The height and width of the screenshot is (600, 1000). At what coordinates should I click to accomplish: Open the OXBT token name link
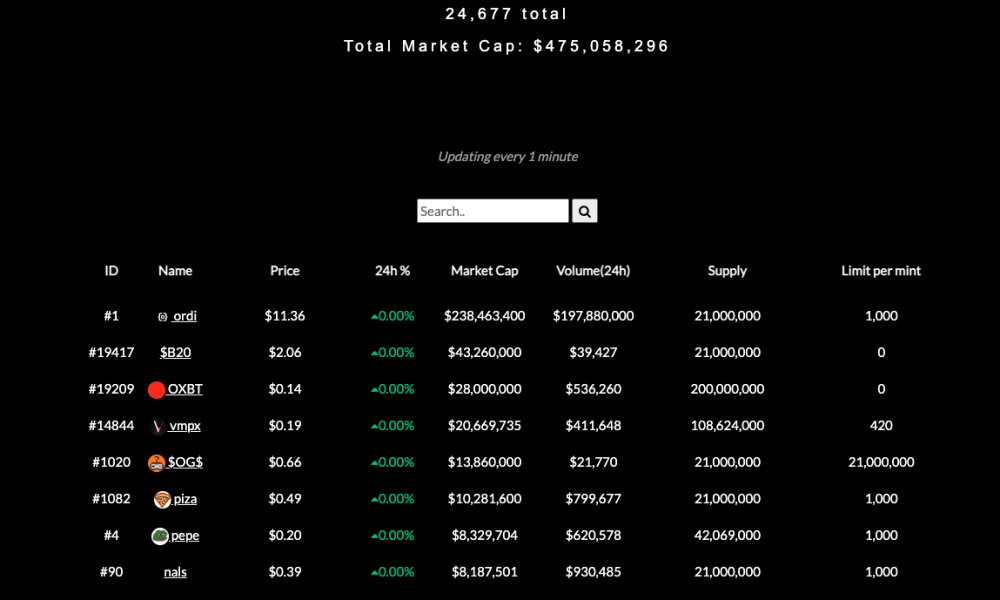click(x=185, y=389)
